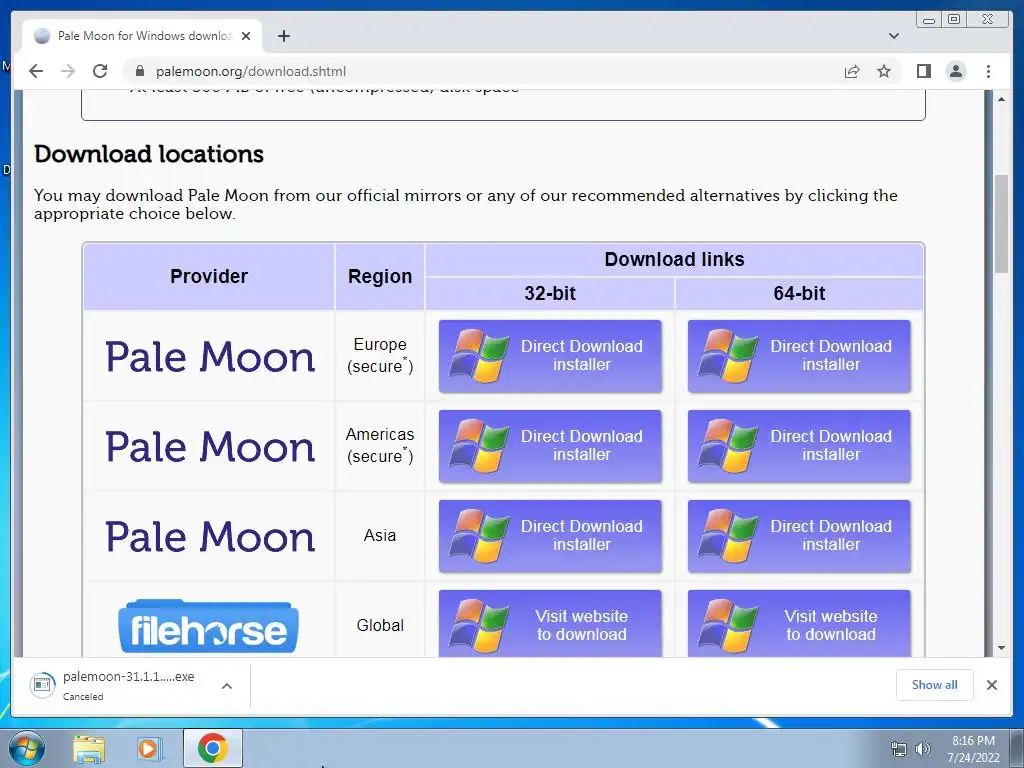Open a new browser tab
This screenshot has width=1024, height=768.
[x=283, y=36]
